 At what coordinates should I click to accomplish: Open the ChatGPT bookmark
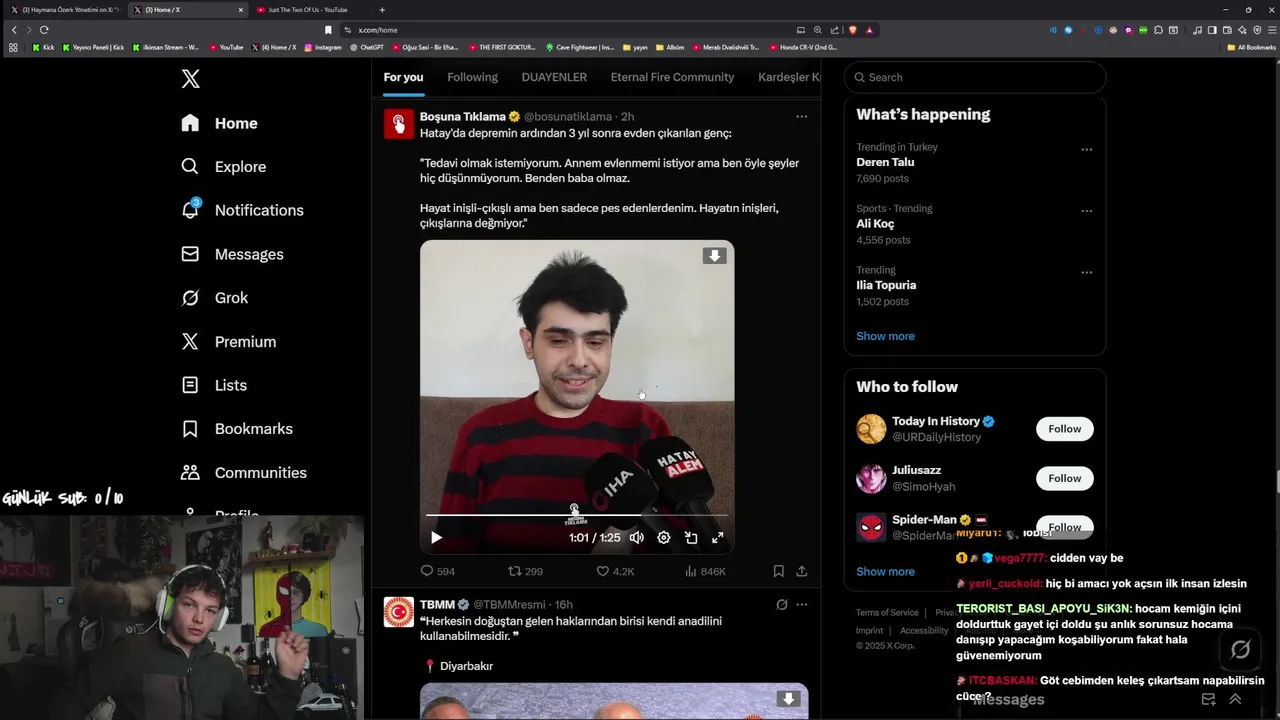pyautogui.click(x=367, y=47)
